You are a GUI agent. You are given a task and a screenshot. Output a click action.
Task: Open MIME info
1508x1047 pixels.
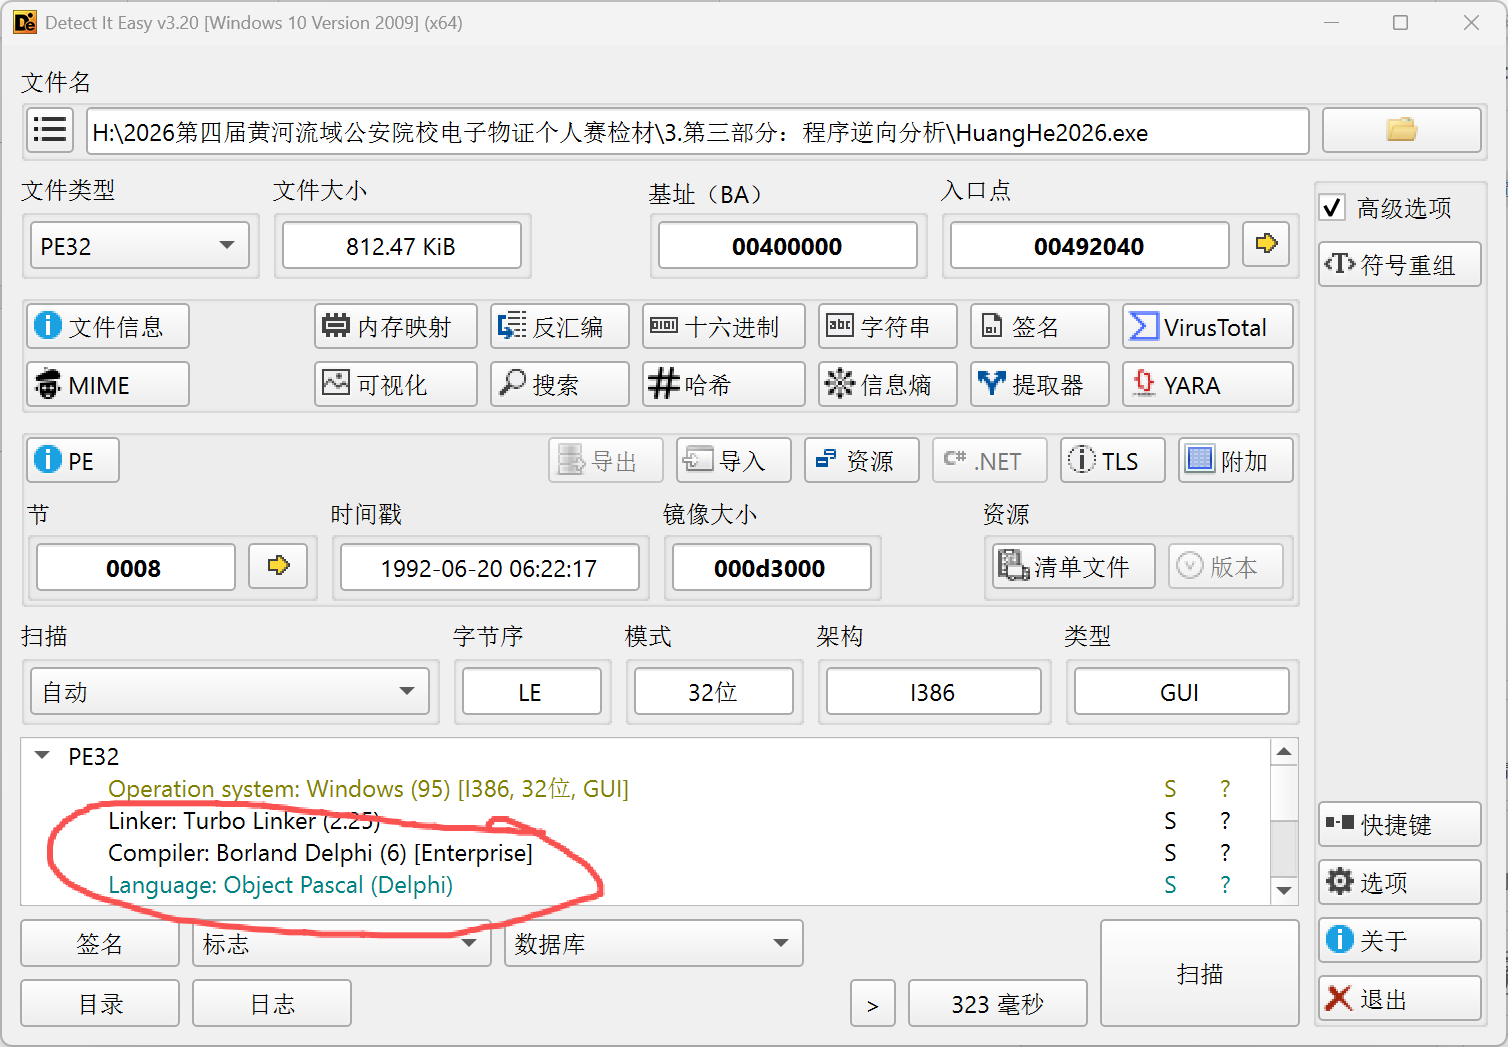click(x=108, y=384)
